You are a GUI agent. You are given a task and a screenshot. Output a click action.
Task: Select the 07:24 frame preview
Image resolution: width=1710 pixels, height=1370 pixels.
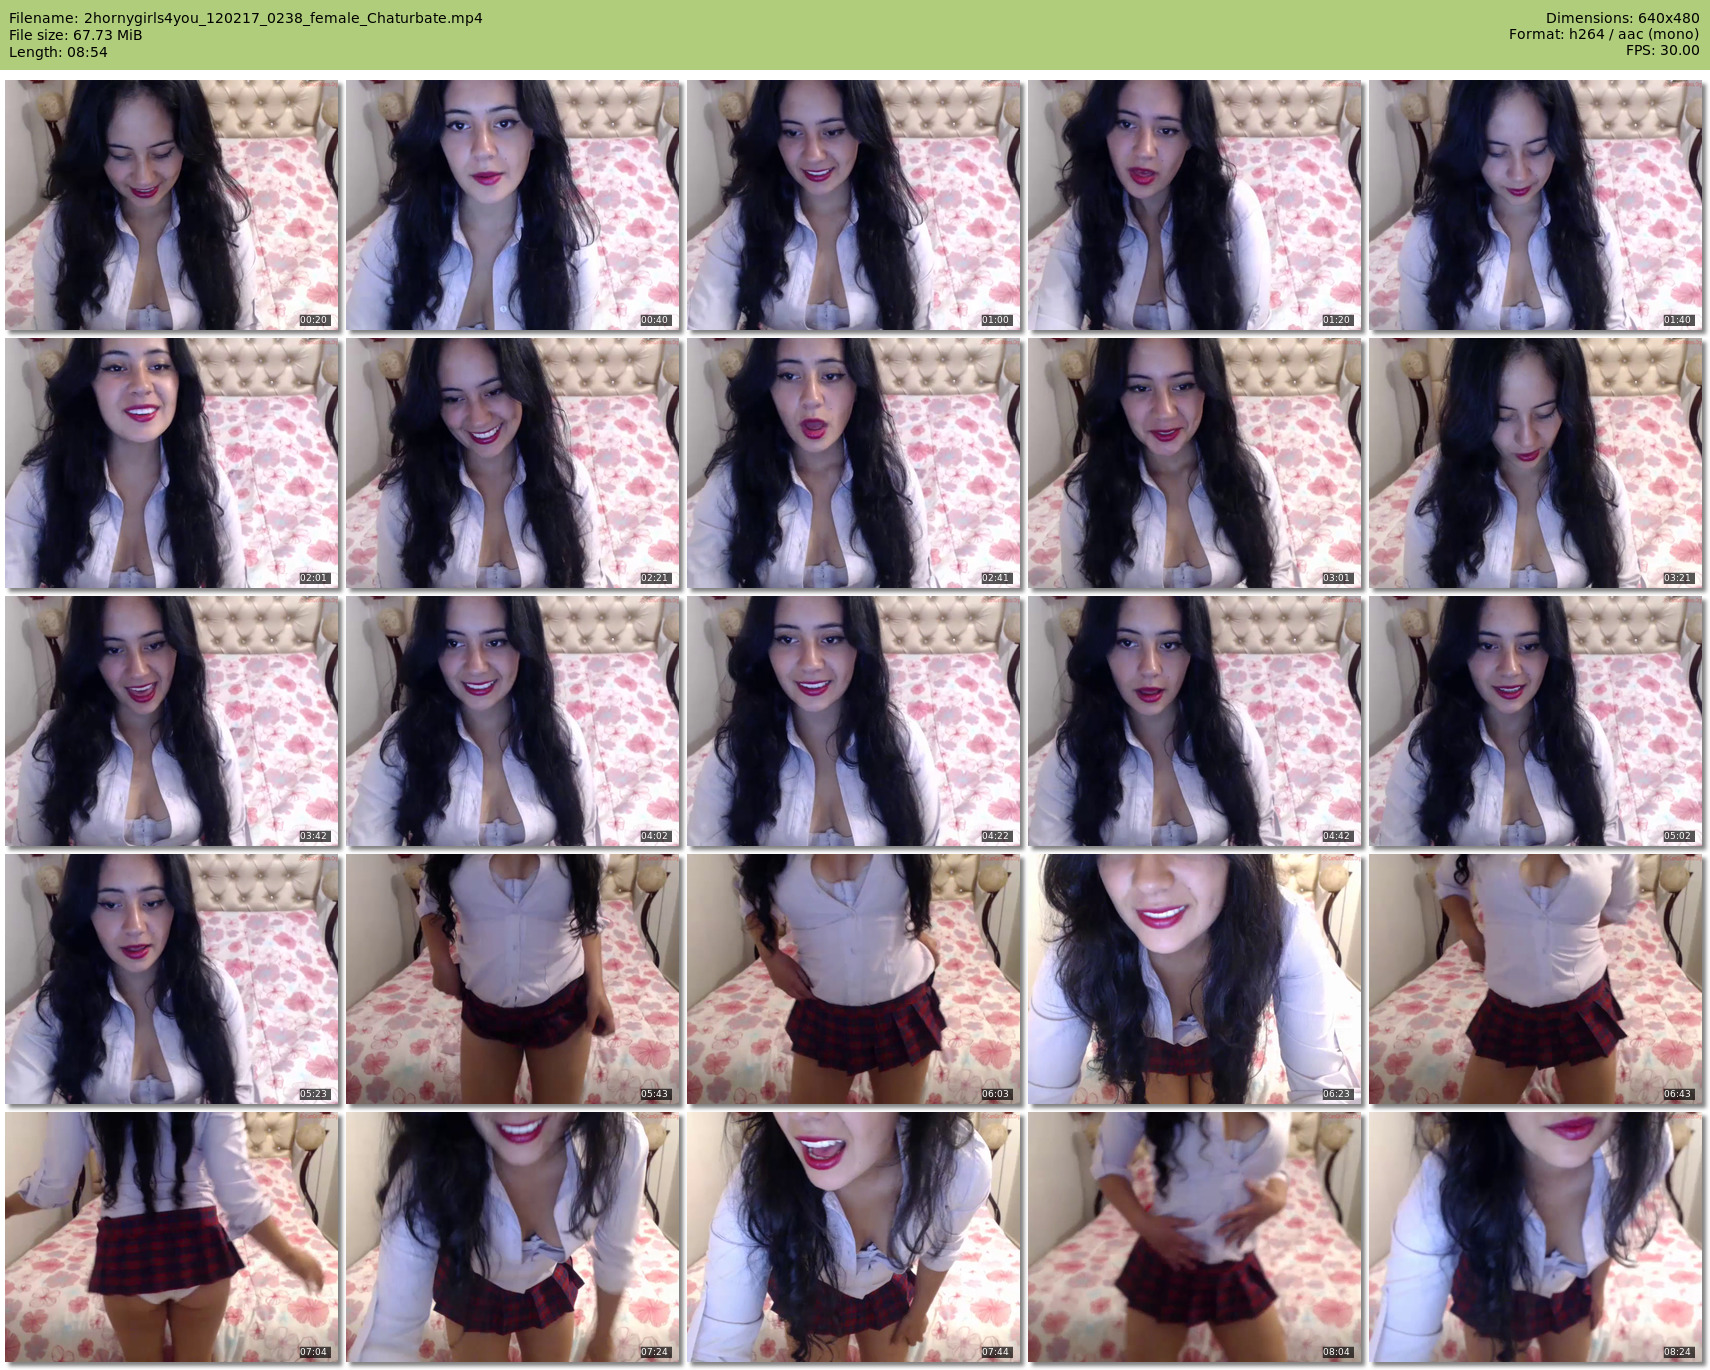[x=513, y=1237]
